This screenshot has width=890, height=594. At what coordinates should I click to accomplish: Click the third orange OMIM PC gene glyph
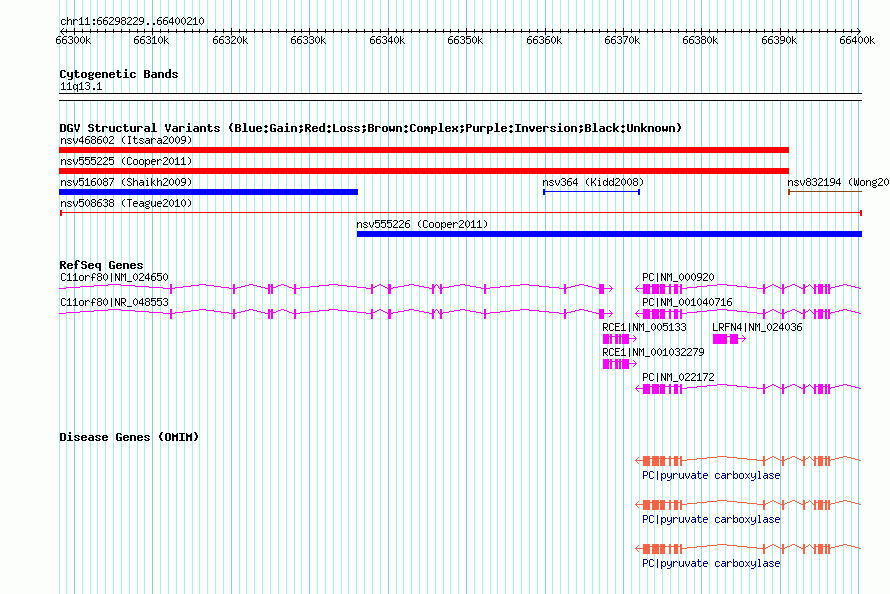[x=748, y=549]
